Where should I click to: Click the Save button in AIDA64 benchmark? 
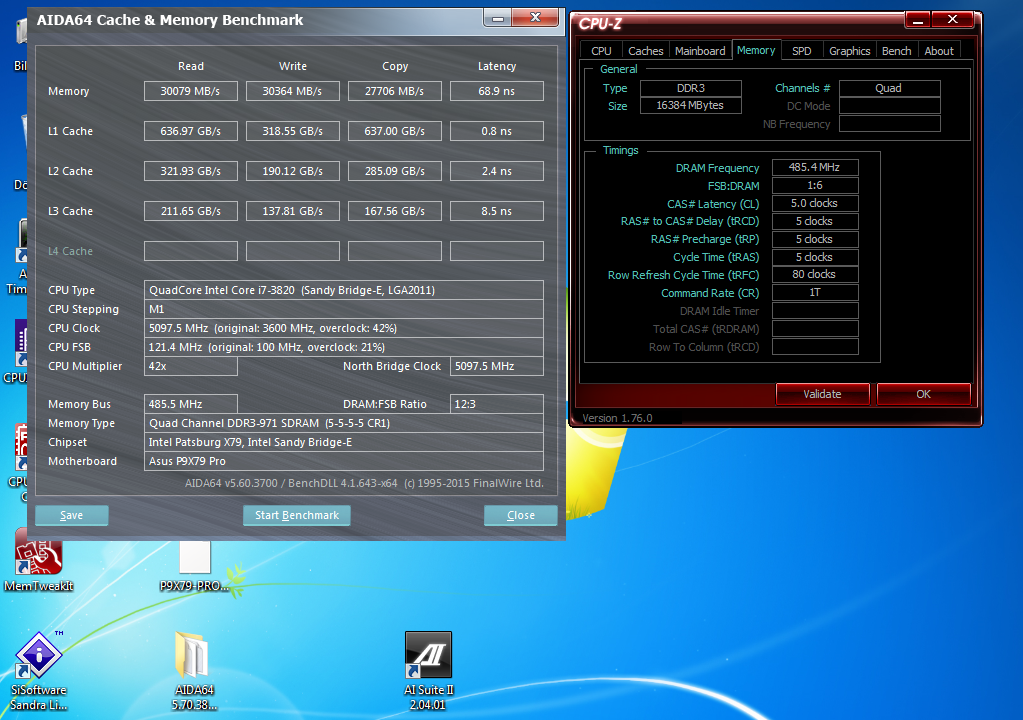pyautogui.click(x=72, y=515)
